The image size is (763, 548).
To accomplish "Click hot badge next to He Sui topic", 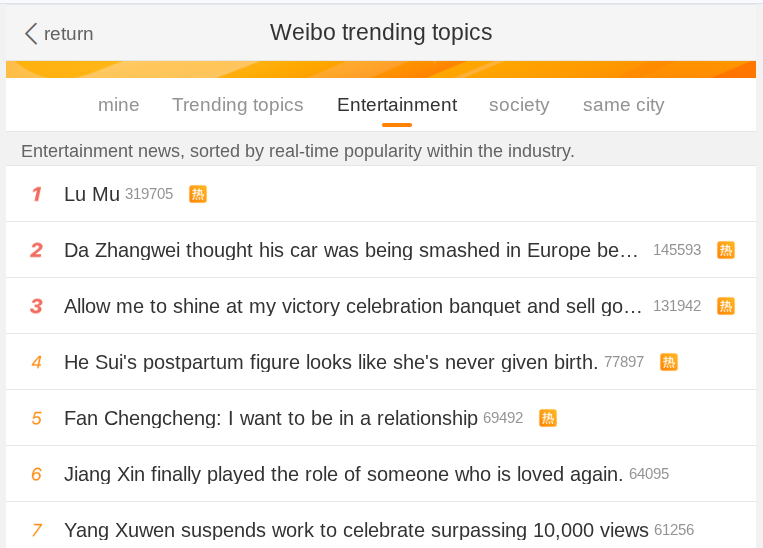I will pyautogui.click(x=669, y=362).
